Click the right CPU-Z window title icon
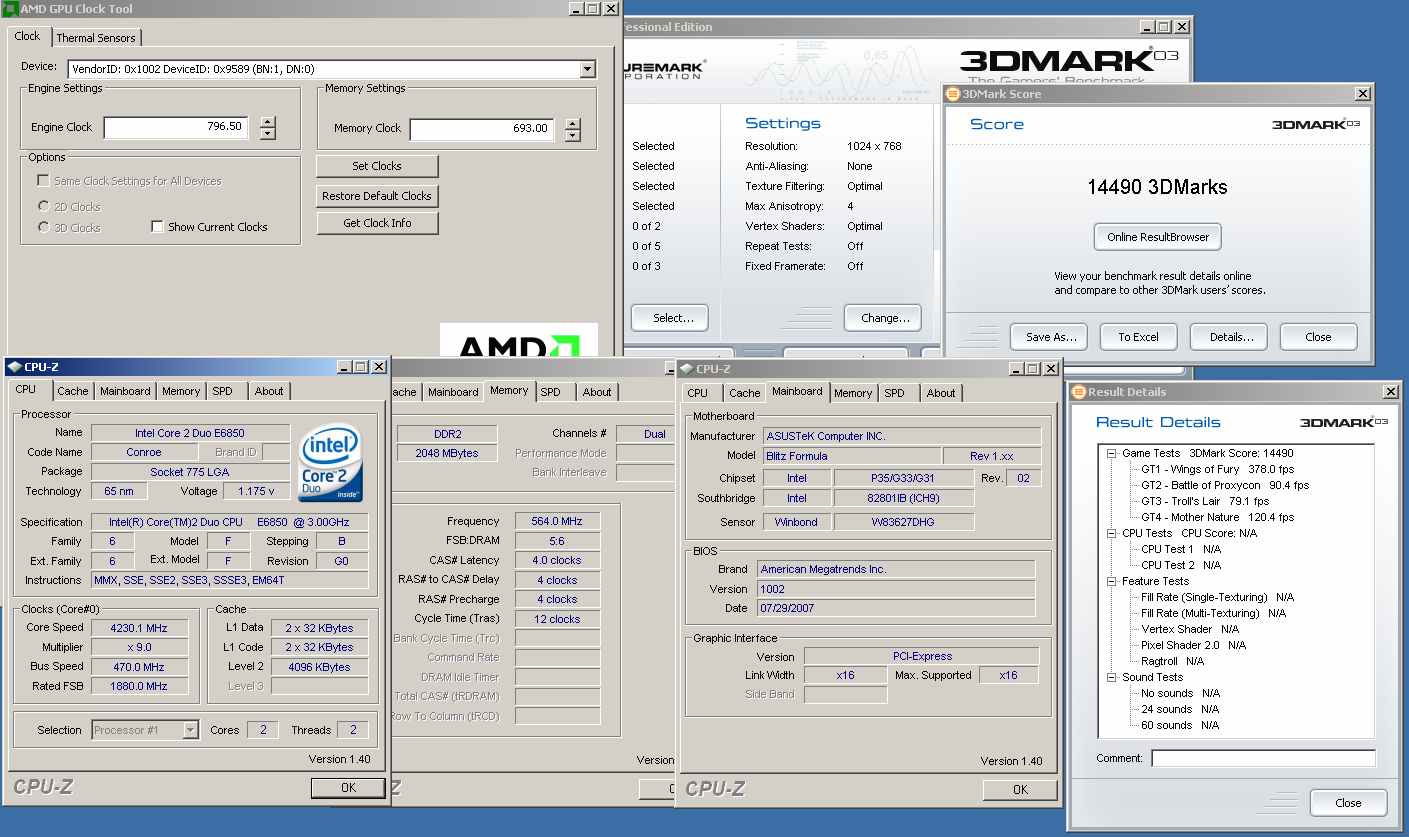The height and width of the screenshot is (837, 1409). click(x=685, y=369)
